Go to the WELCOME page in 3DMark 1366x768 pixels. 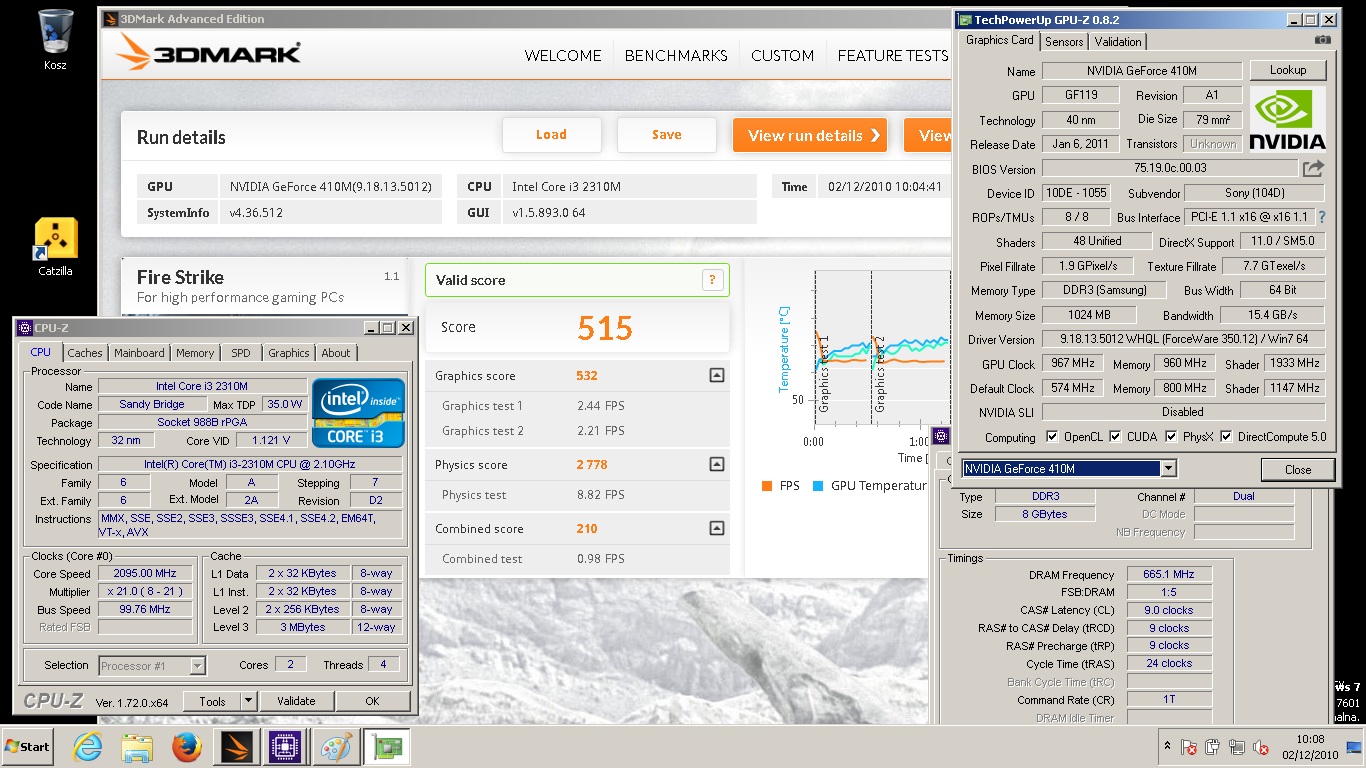563,56
